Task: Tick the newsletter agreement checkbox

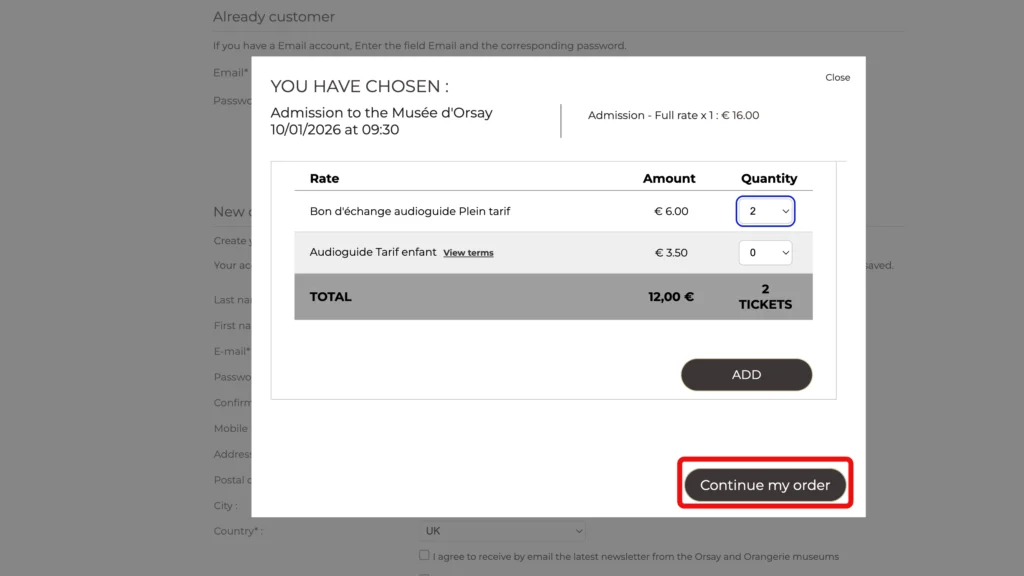Action: (x=425, y=555)
